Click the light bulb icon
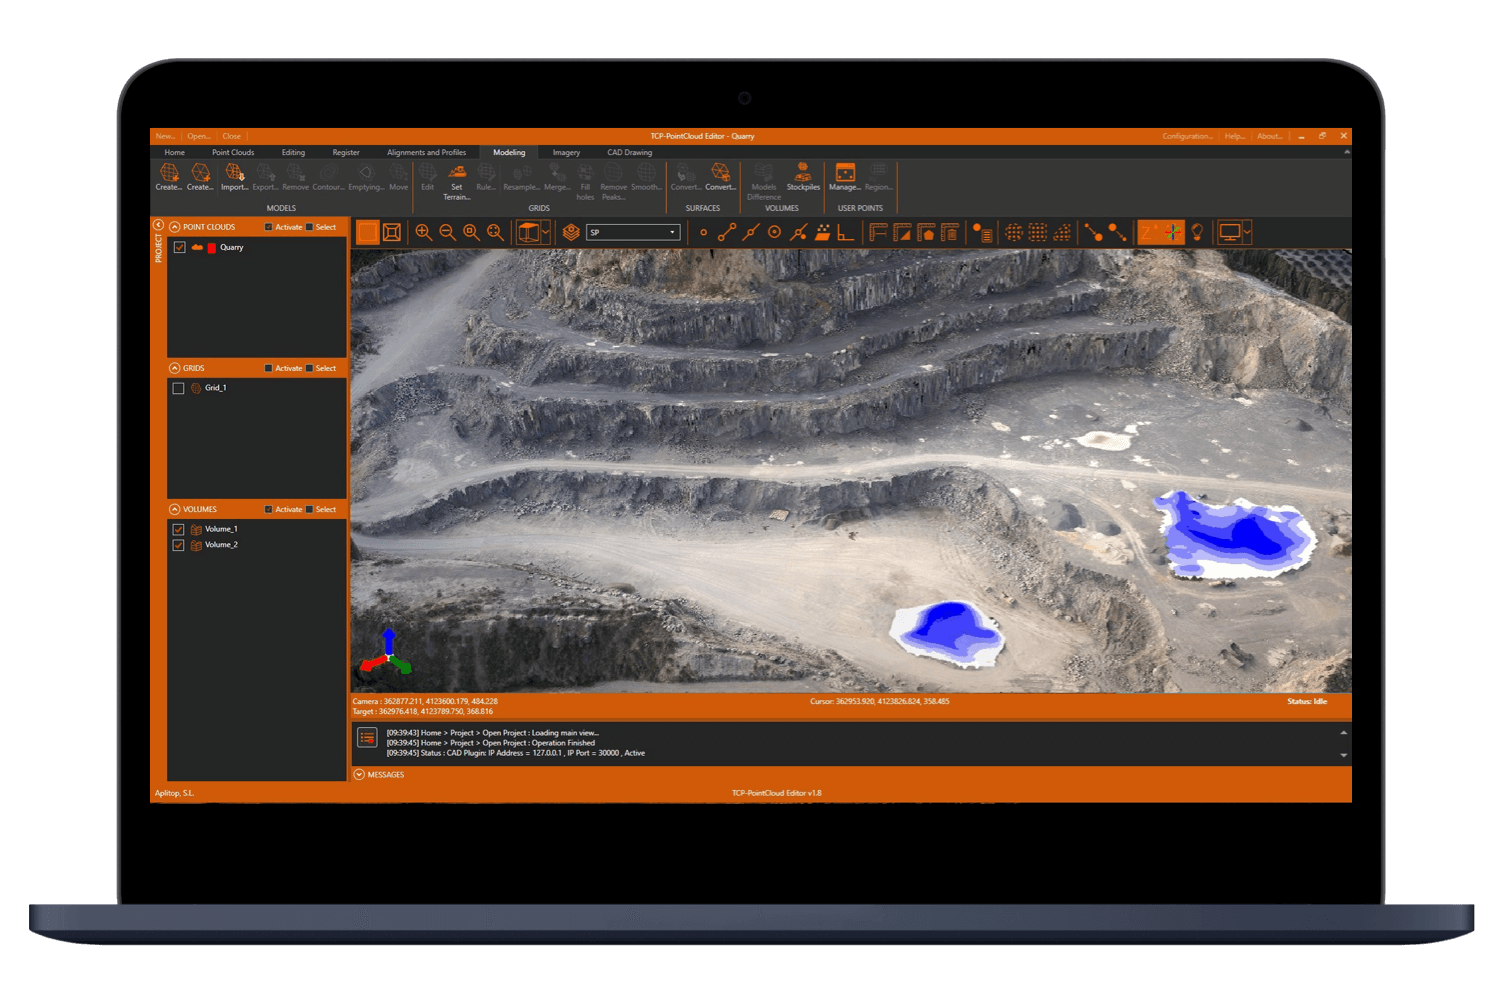The width and height of the screenshot is (1500, 1000). pyautogui.click(x=1197, y=232)
